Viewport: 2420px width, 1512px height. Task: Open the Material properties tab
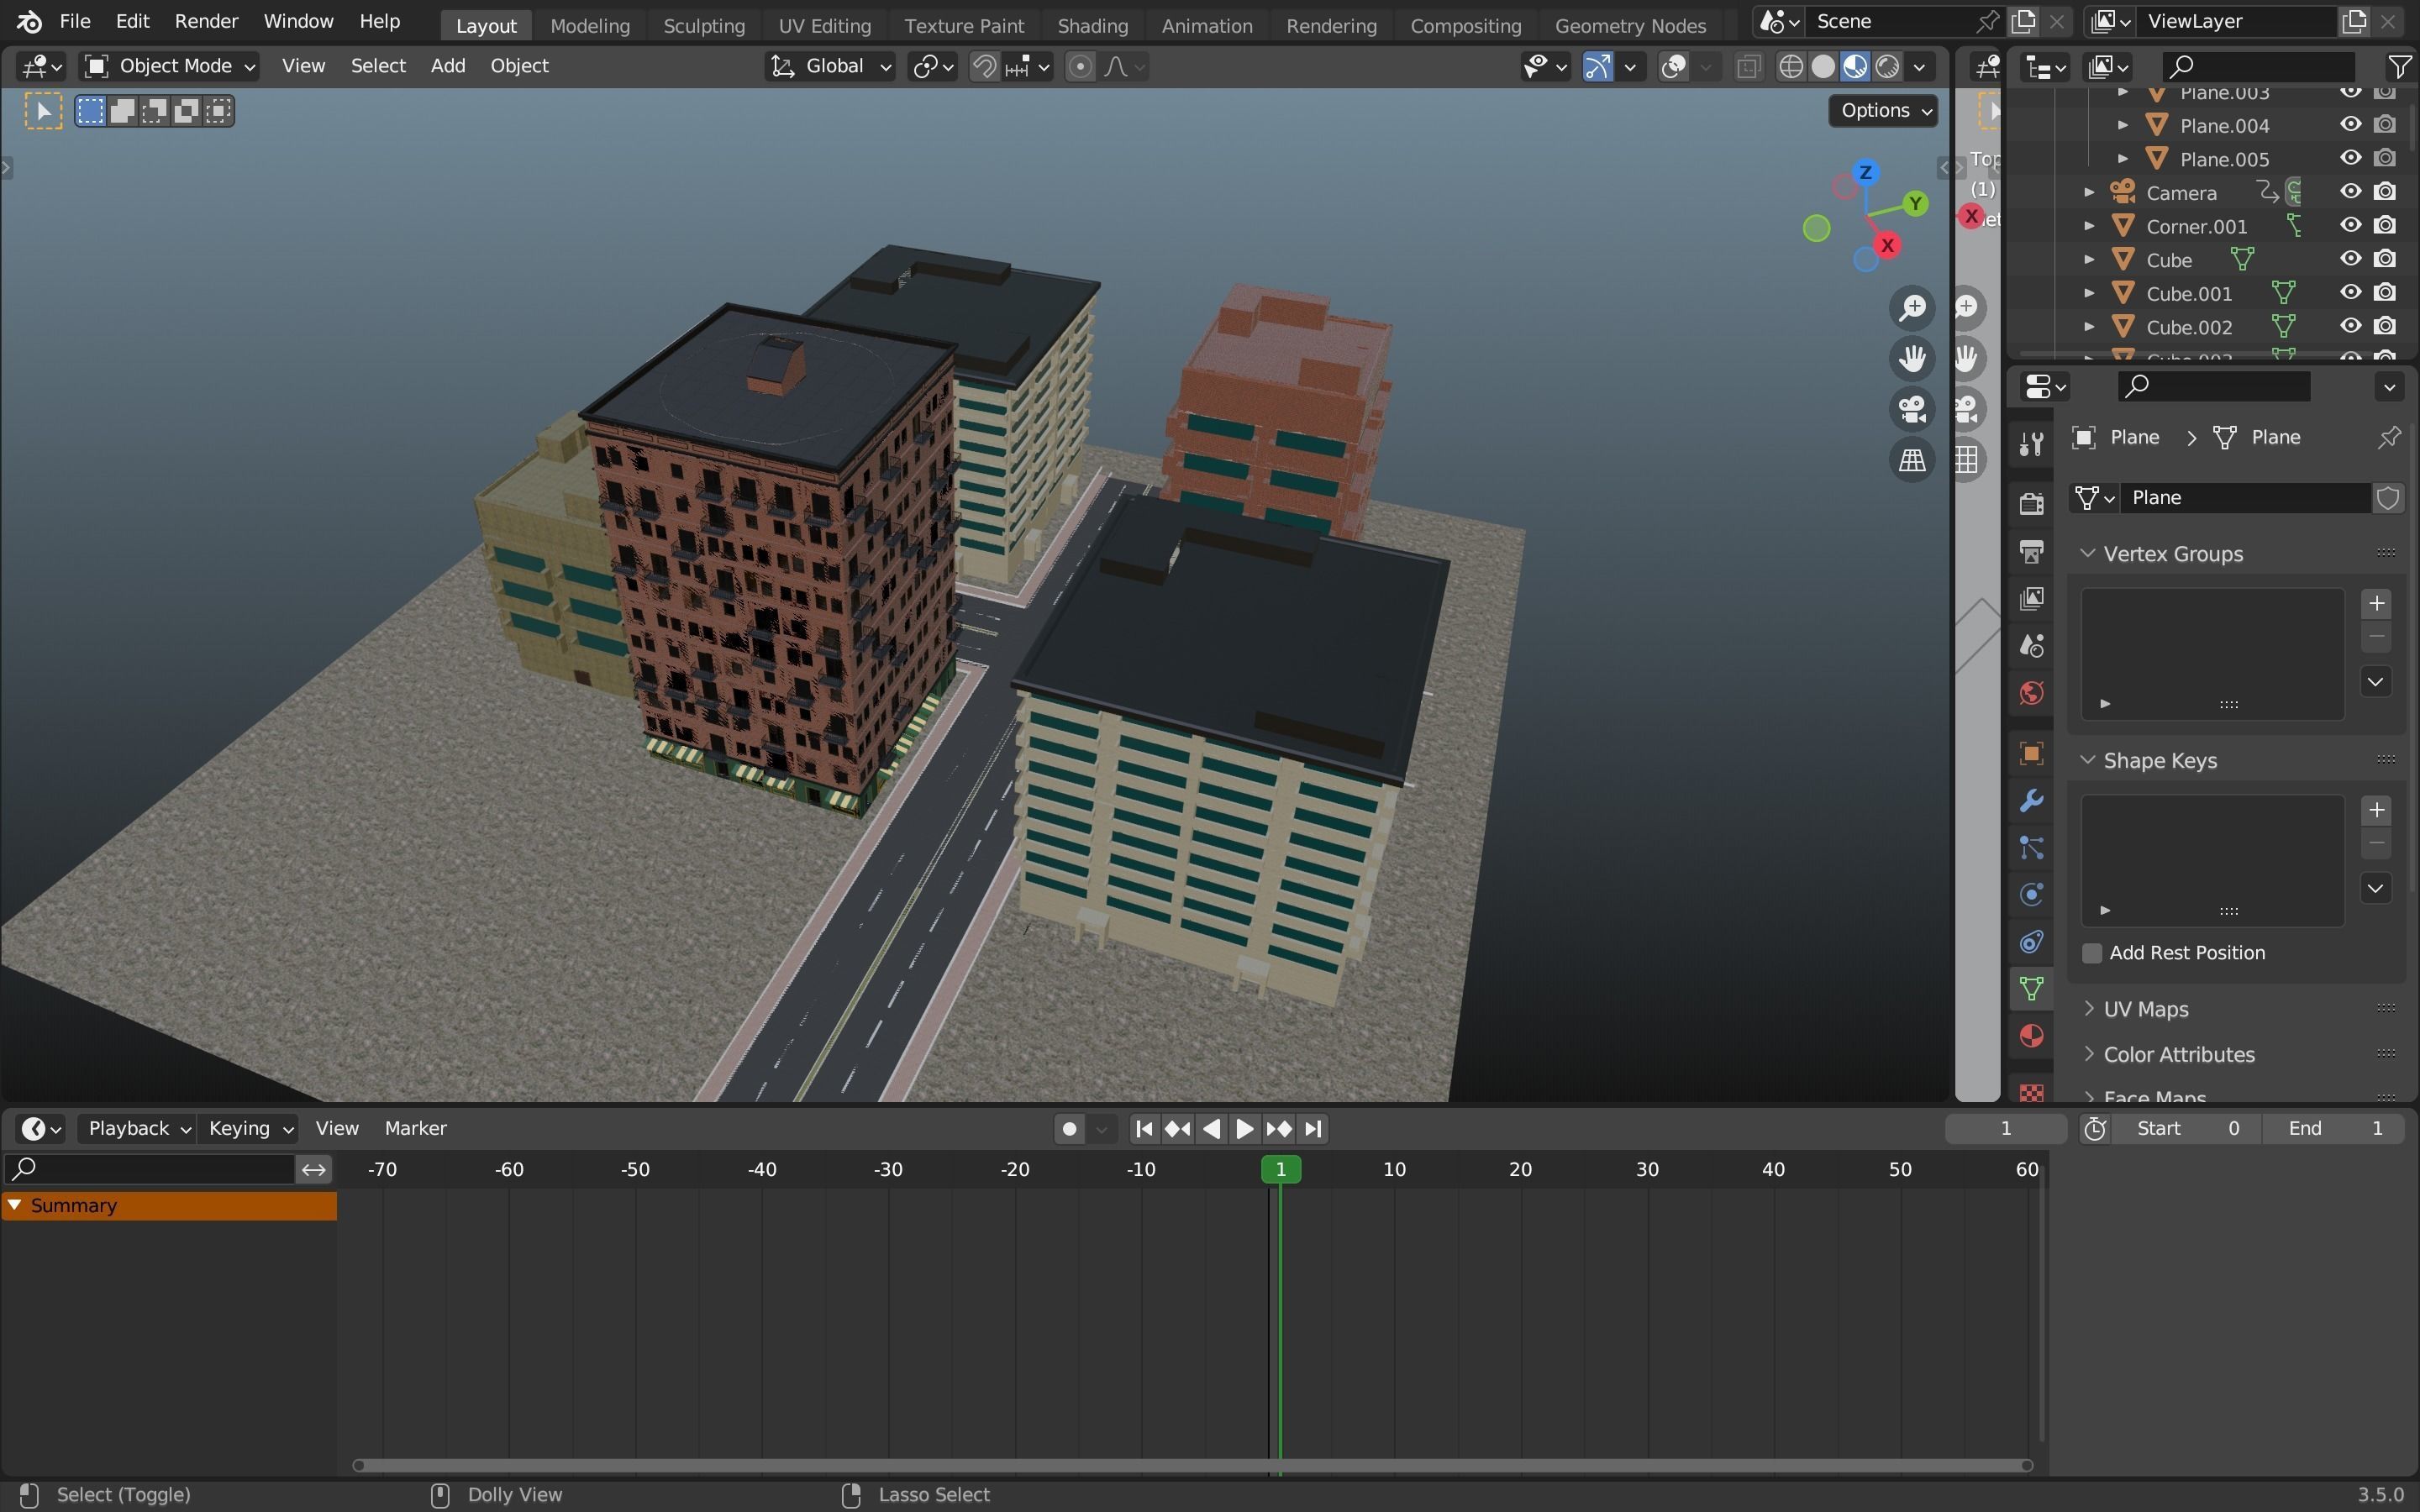(x=2031, y=1036)
